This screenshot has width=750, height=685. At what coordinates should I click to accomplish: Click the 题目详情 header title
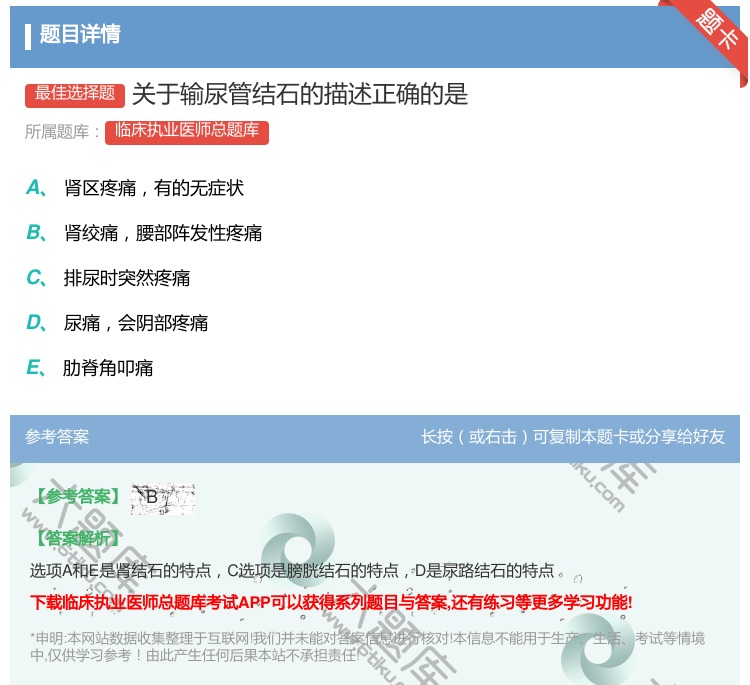[x=80, y=34]
